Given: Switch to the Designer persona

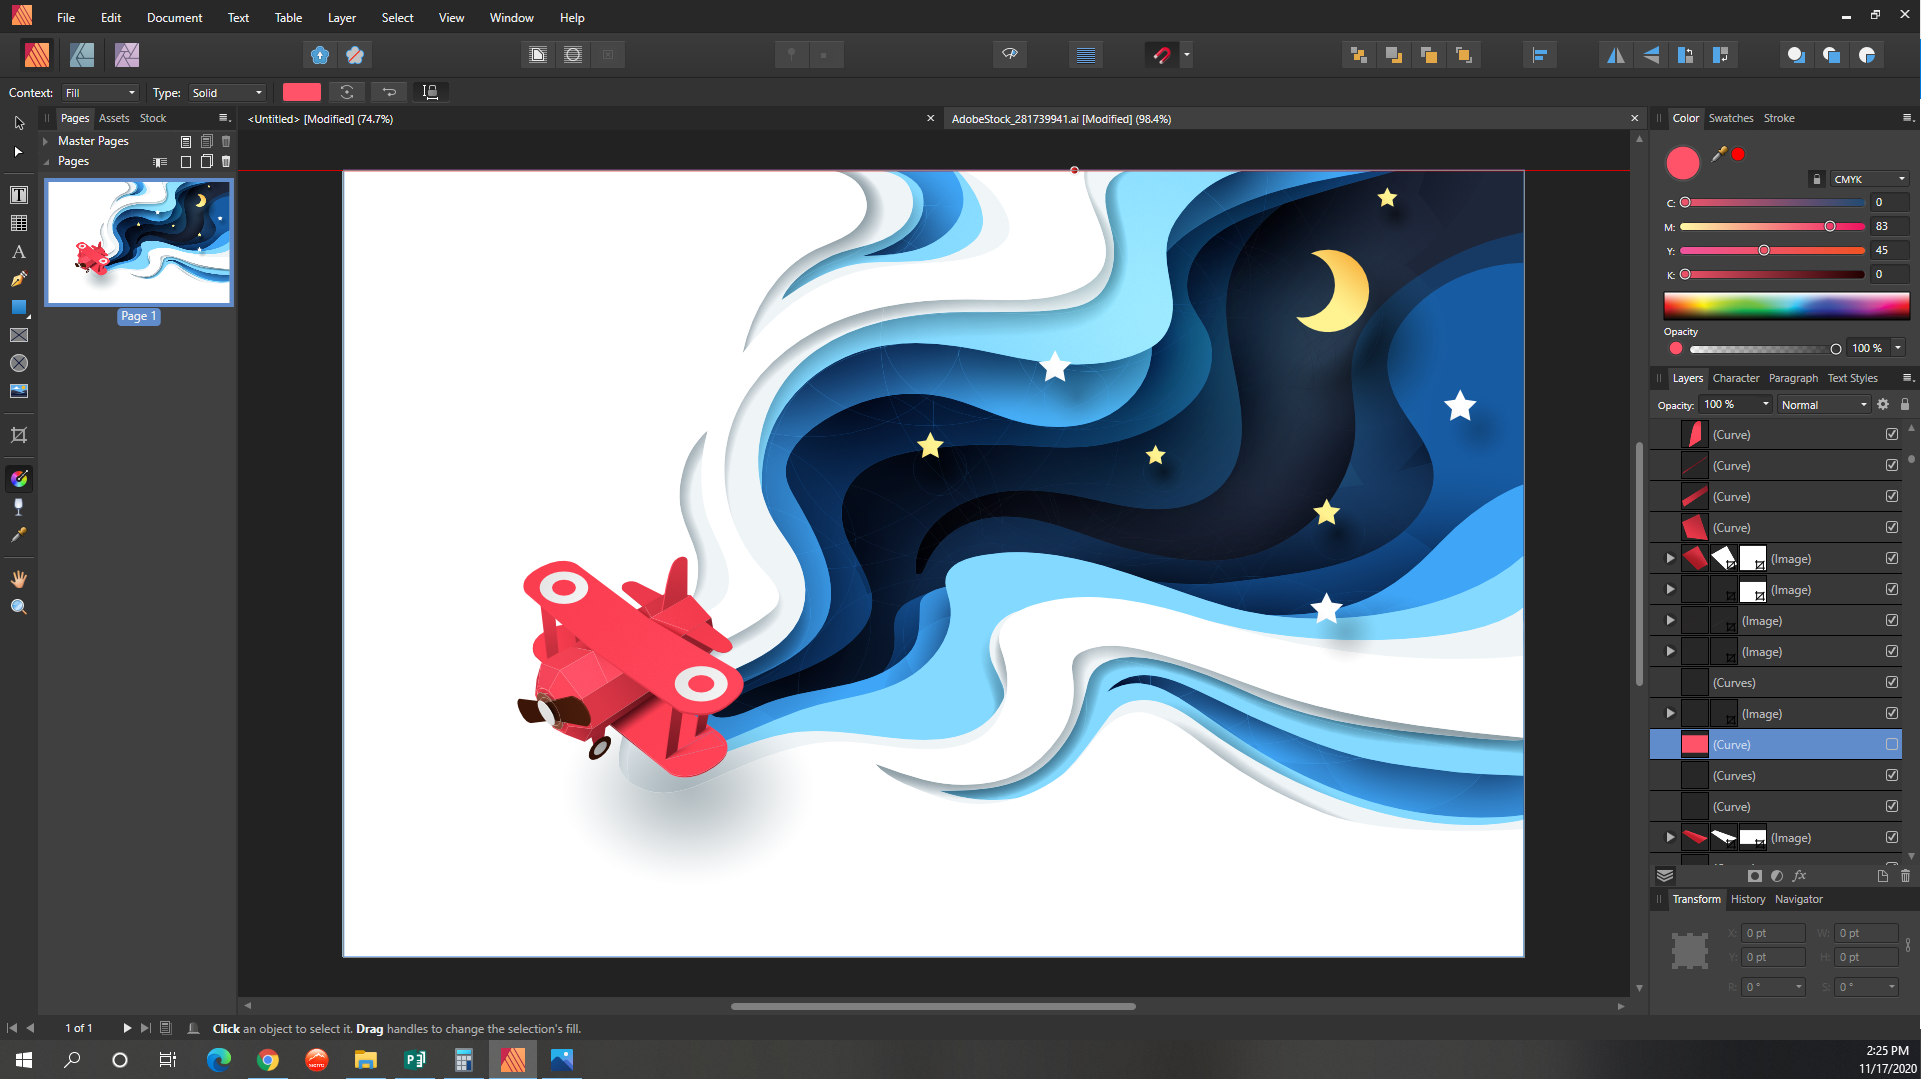Looking at the screenshot, I should pos(82,55).
